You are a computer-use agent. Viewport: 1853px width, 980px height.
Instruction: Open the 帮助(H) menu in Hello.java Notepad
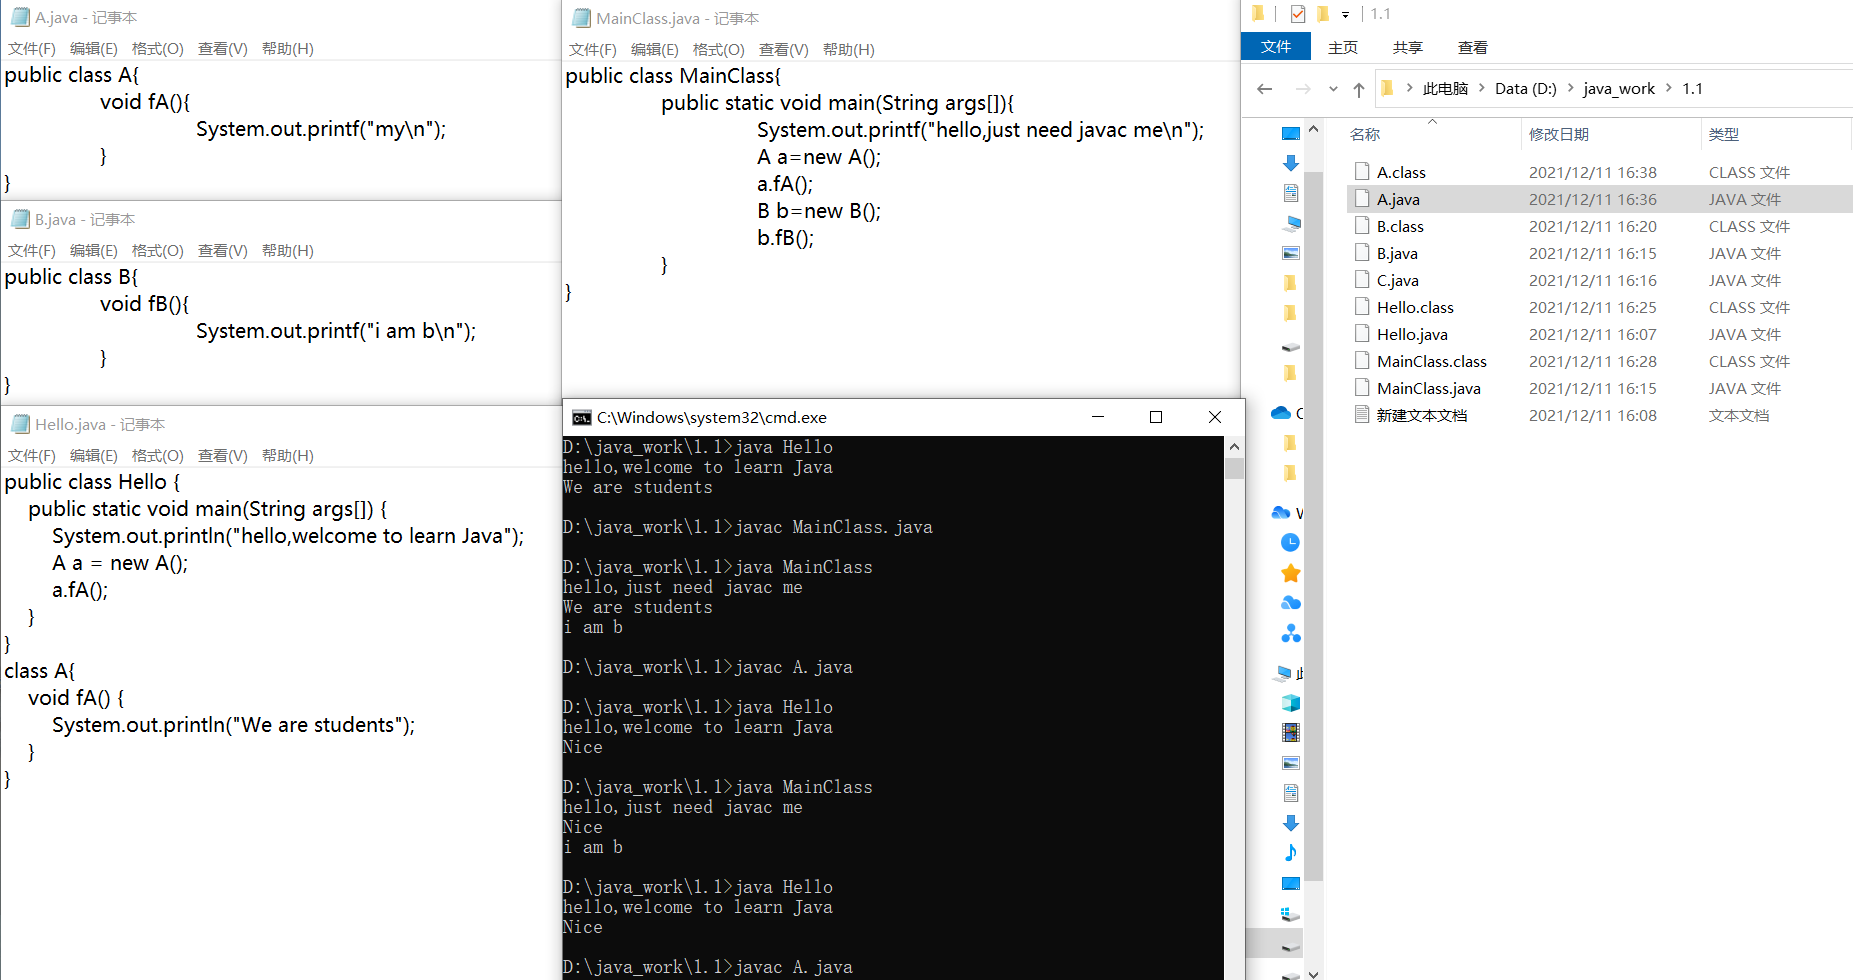point(287,455)
